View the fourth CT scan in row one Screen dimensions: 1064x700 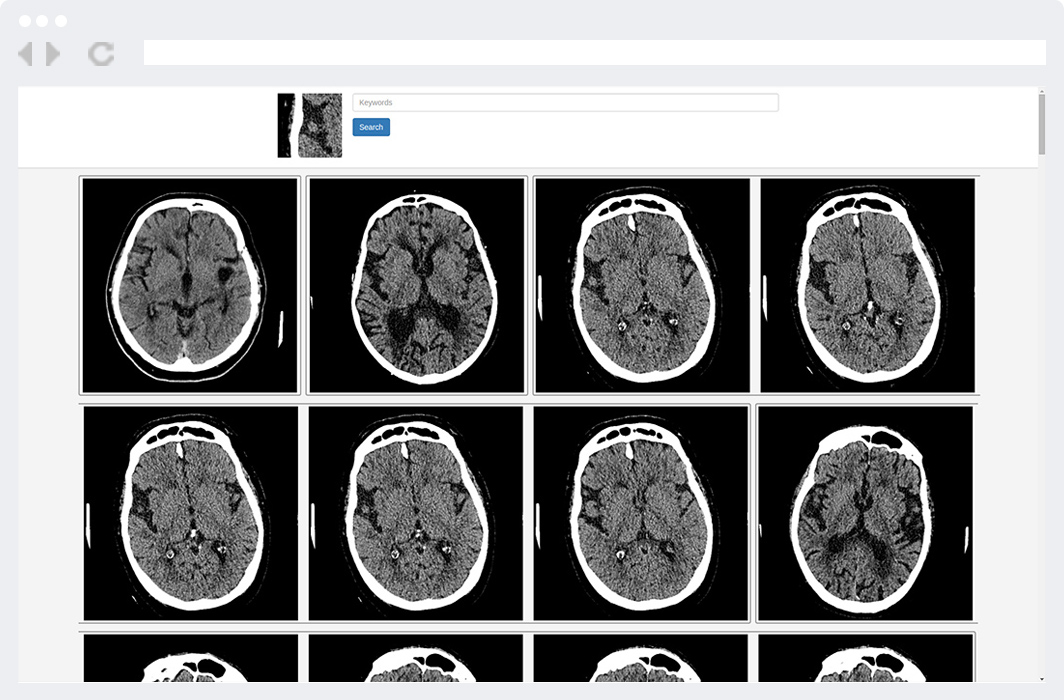(x=867, y=285)
